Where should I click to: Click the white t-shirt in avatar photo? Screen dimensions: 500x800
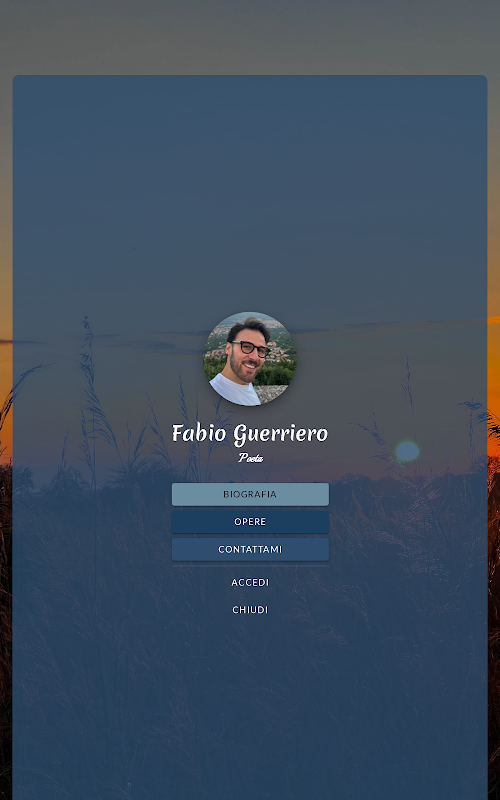[x=236, y=390]
